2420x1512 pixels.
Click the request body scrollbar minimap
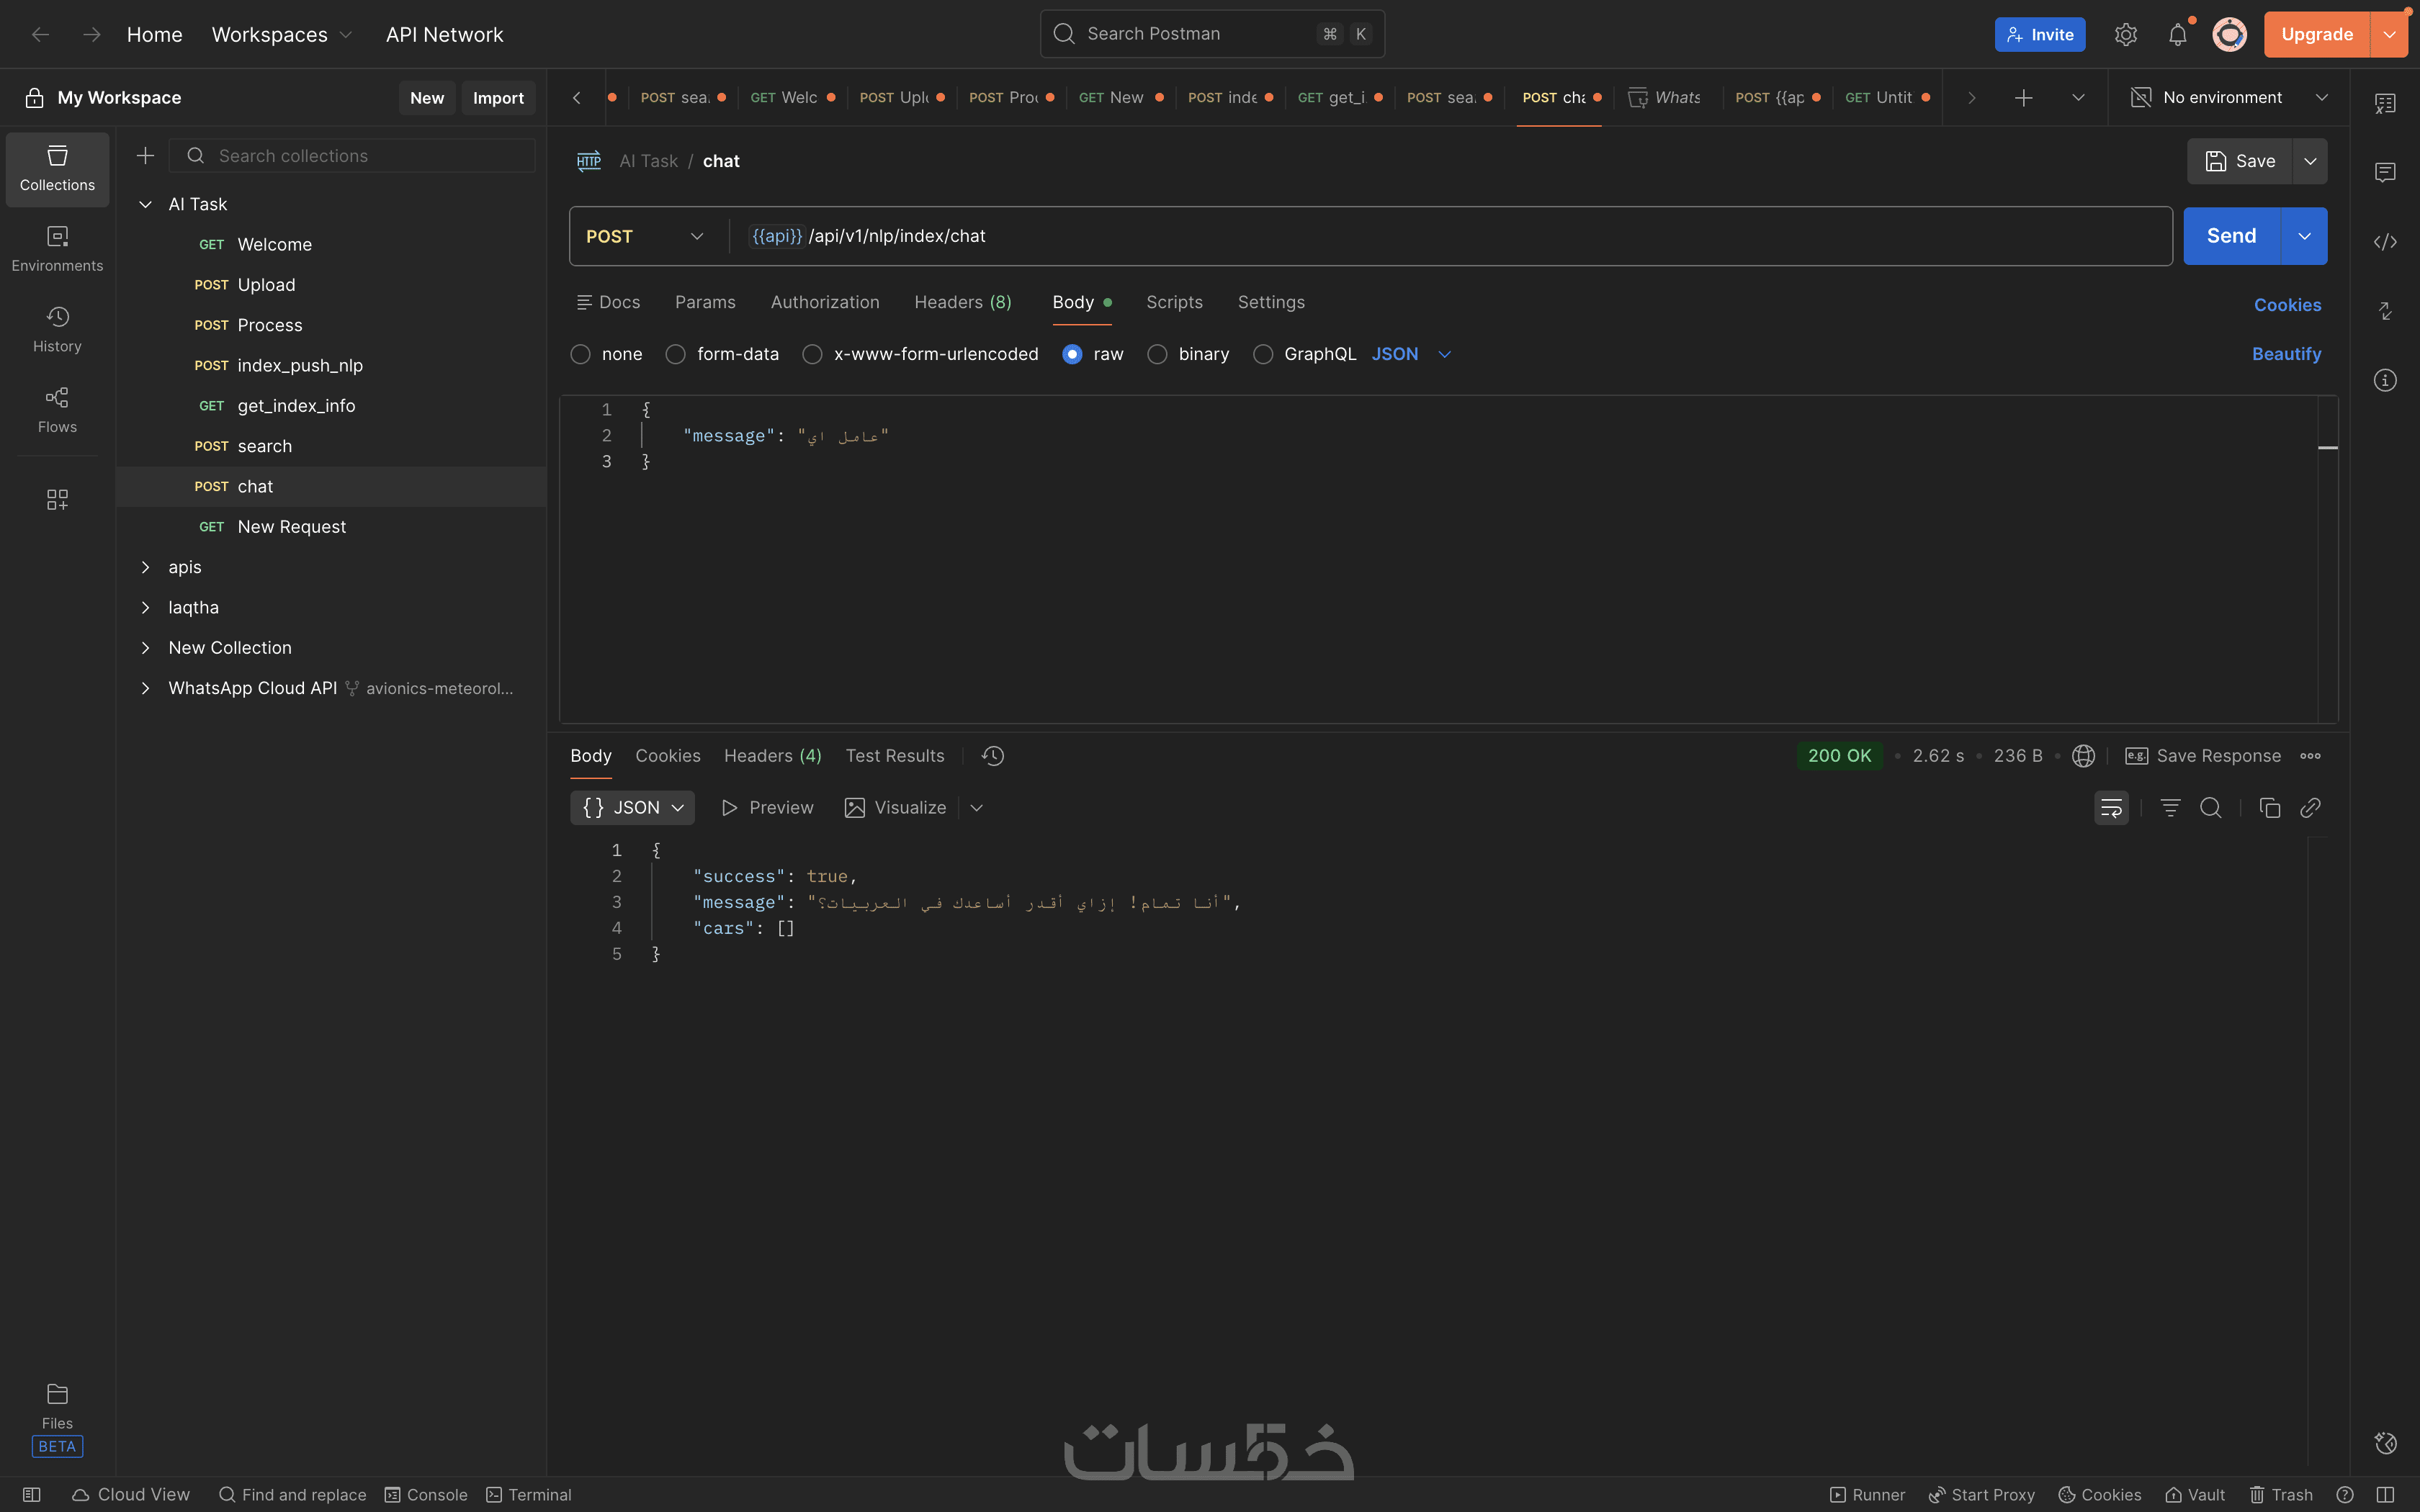click(x=2327, y=448)
